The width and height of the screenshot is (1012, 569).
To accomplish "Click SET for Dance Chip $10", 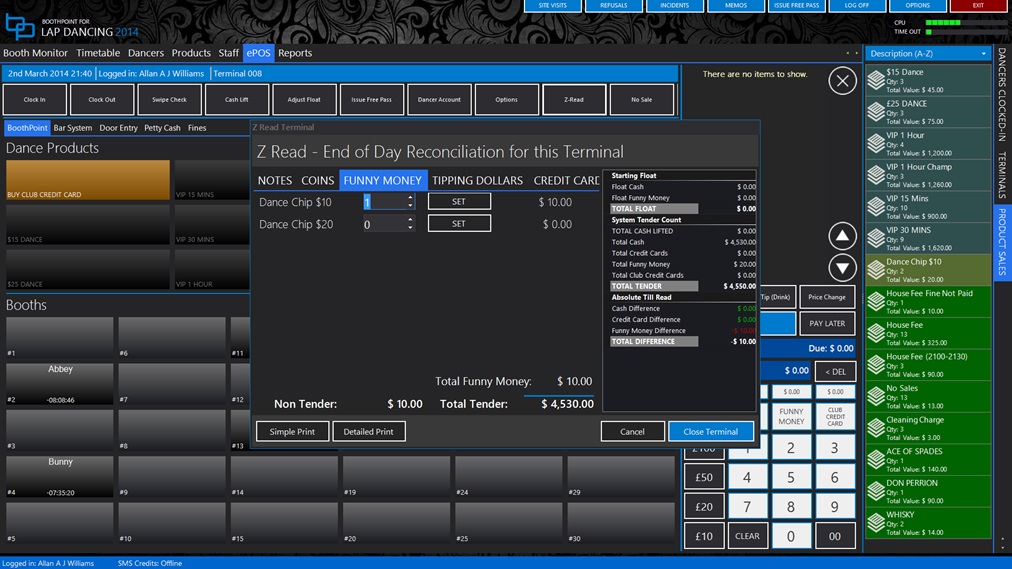I will click(x=459, y=201).
